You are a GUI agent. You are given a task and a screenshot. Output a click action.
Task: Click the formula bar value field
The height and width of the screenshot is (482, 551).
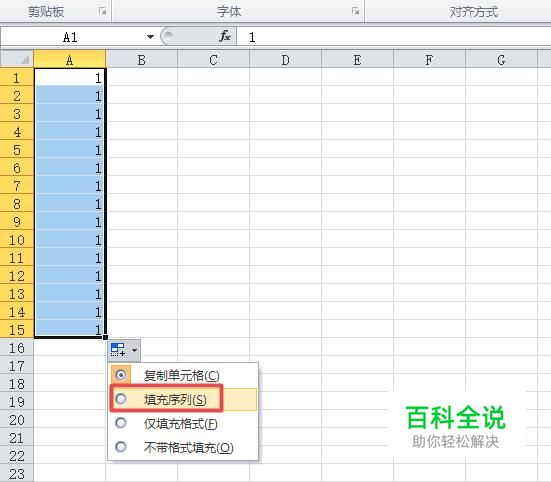click(394, 37)
